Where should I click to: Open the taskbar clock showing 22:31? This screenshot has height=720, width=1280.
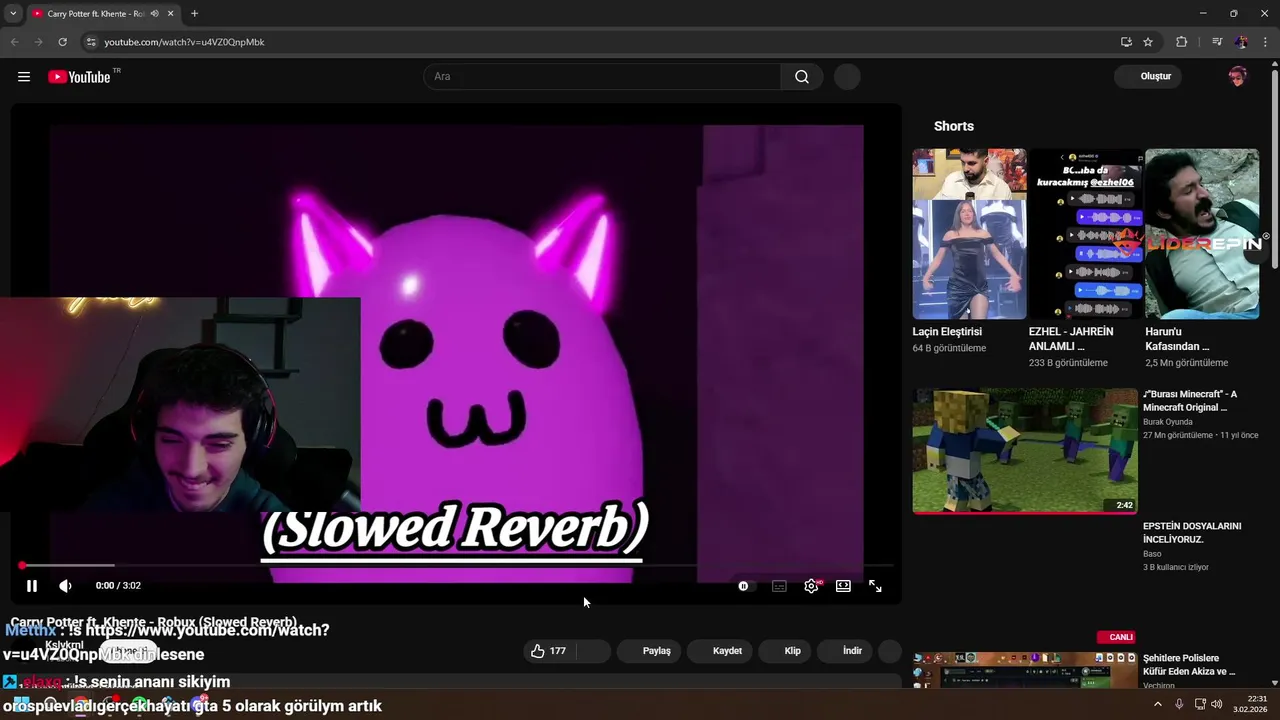click(x=1250, y=704)
